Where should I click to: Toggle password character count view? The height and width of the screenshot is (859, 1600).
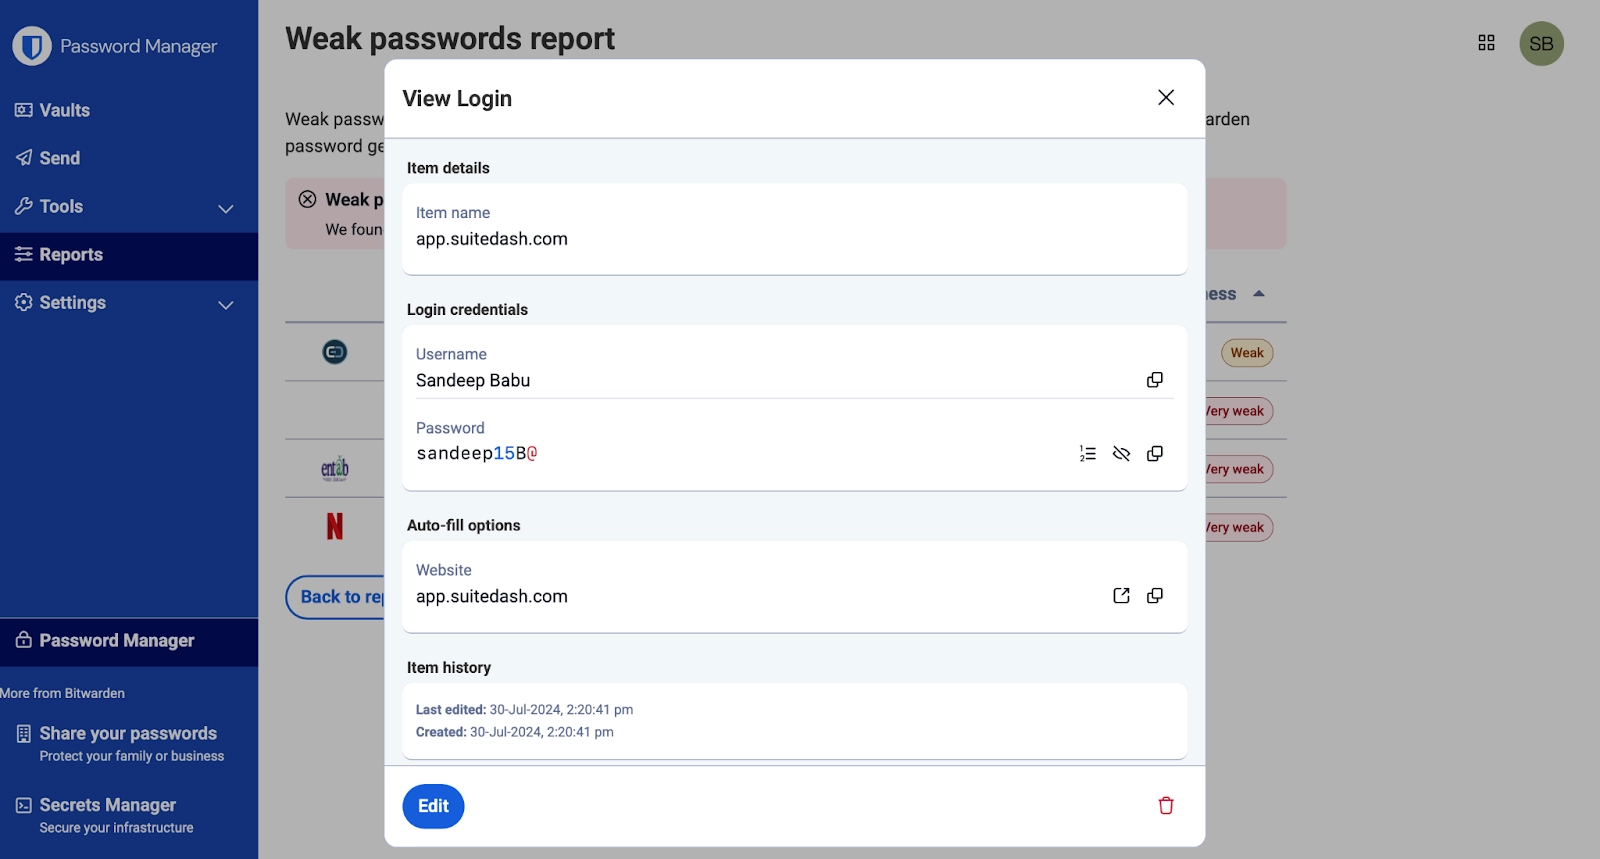1088,454
